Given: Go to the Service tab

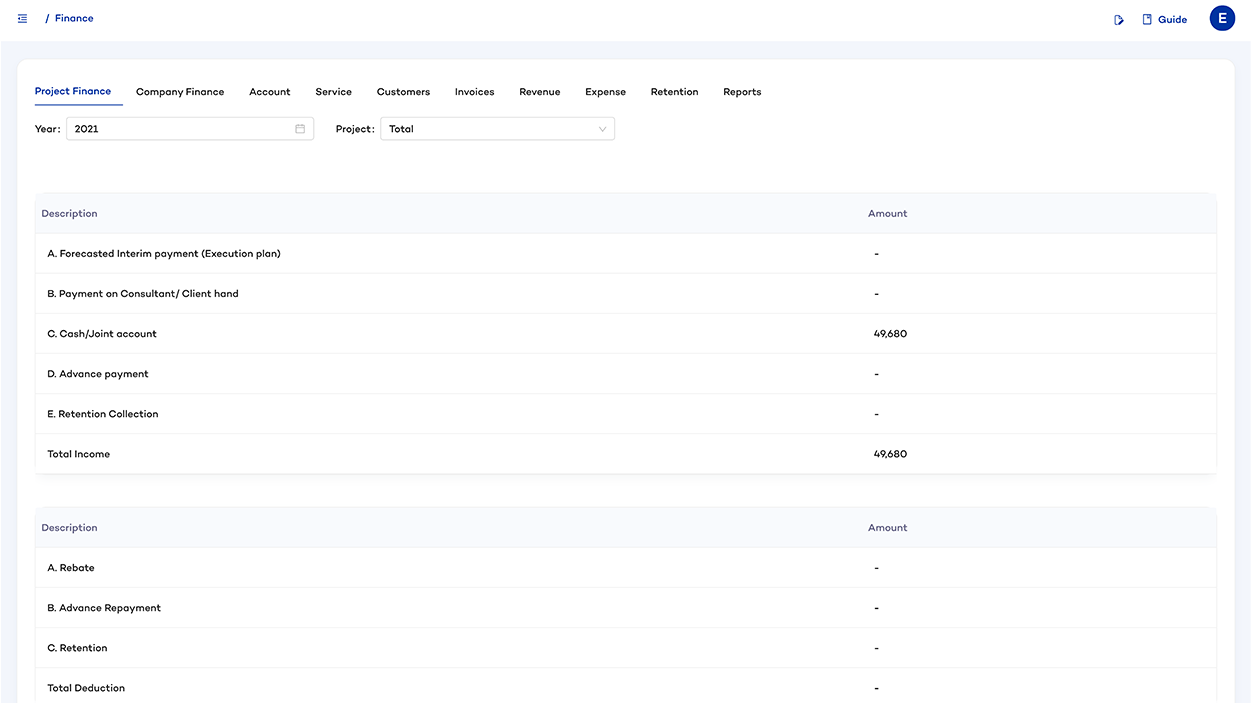Looking at the screenshot, I should coord(333,92).
